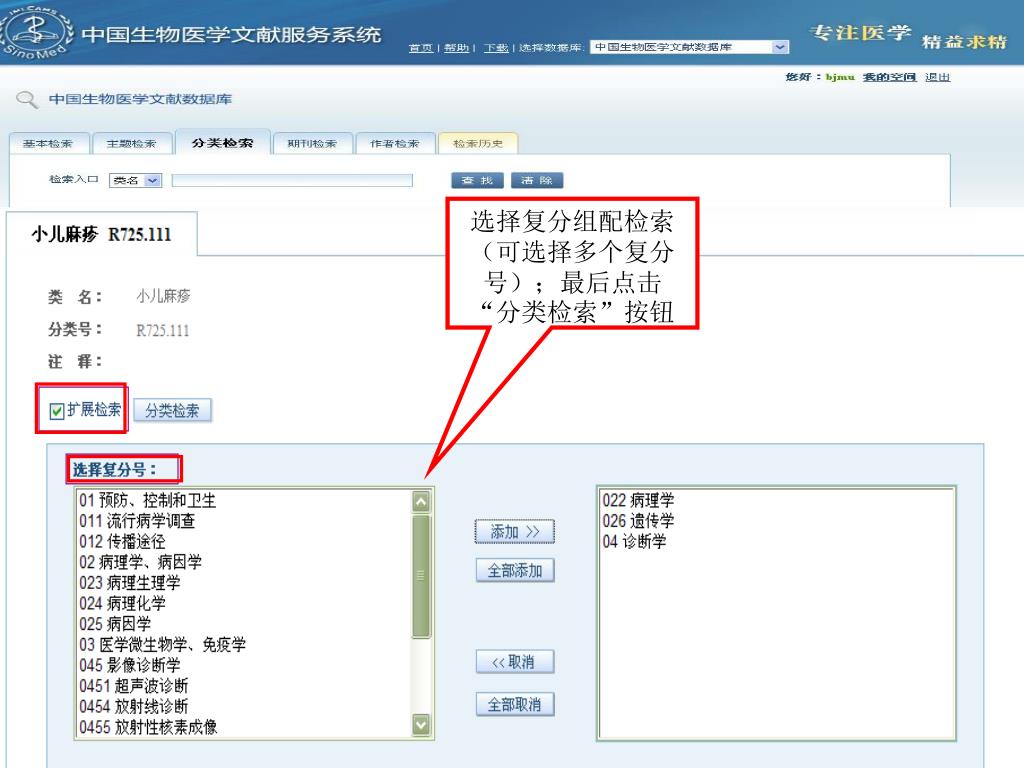Click the 添加 >> button
This screenshot has width=1024, height=768.
(x=515, y=532)
